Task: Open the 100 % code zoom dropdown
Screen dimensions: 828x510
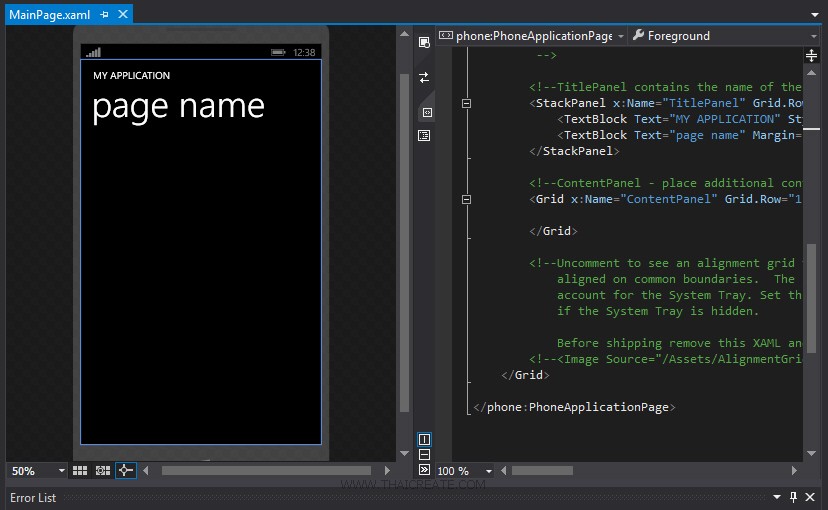Action: [x=489, y=471]
